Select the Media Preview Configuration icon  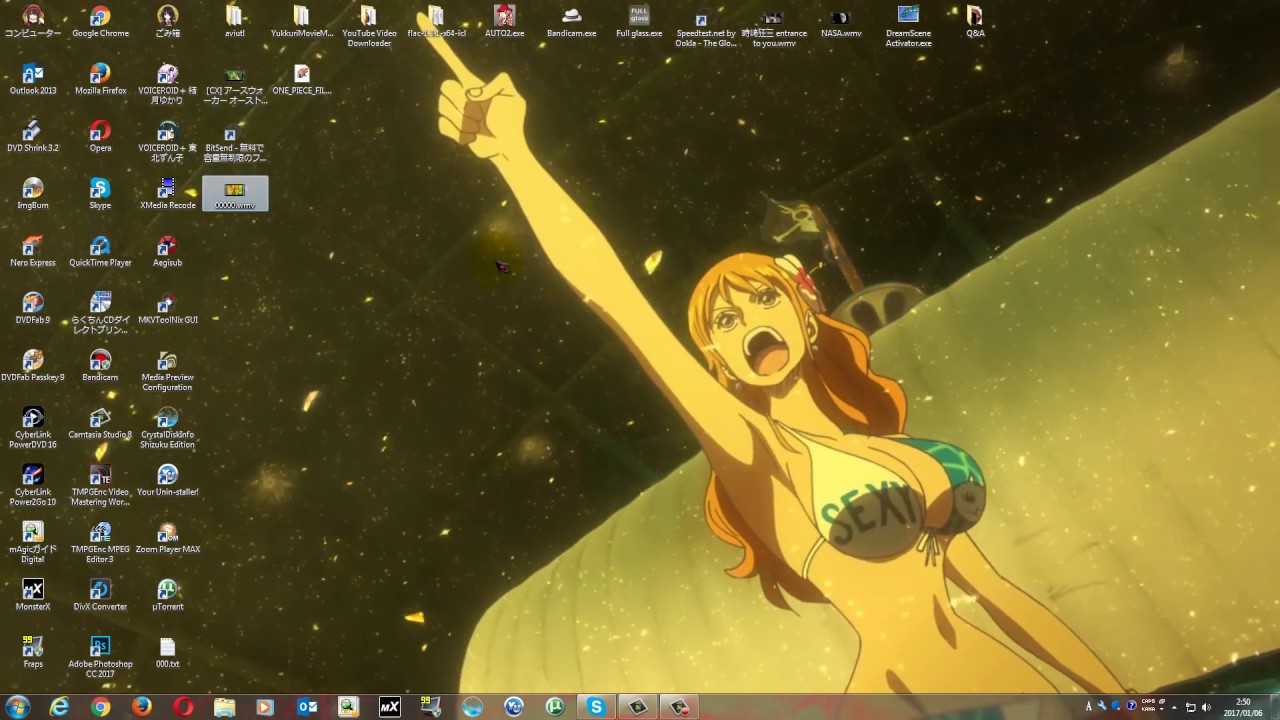point(167,370)
